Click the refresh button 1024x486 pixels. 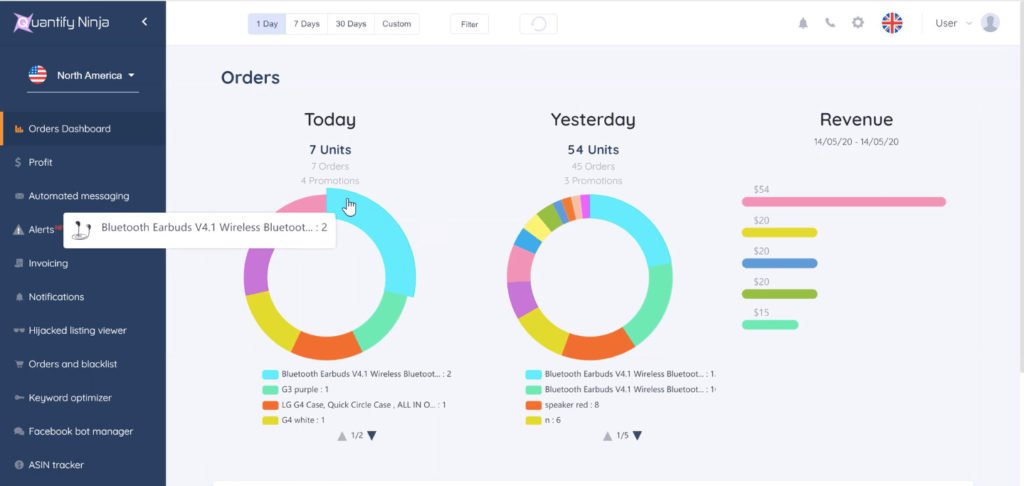pos(538,24)
